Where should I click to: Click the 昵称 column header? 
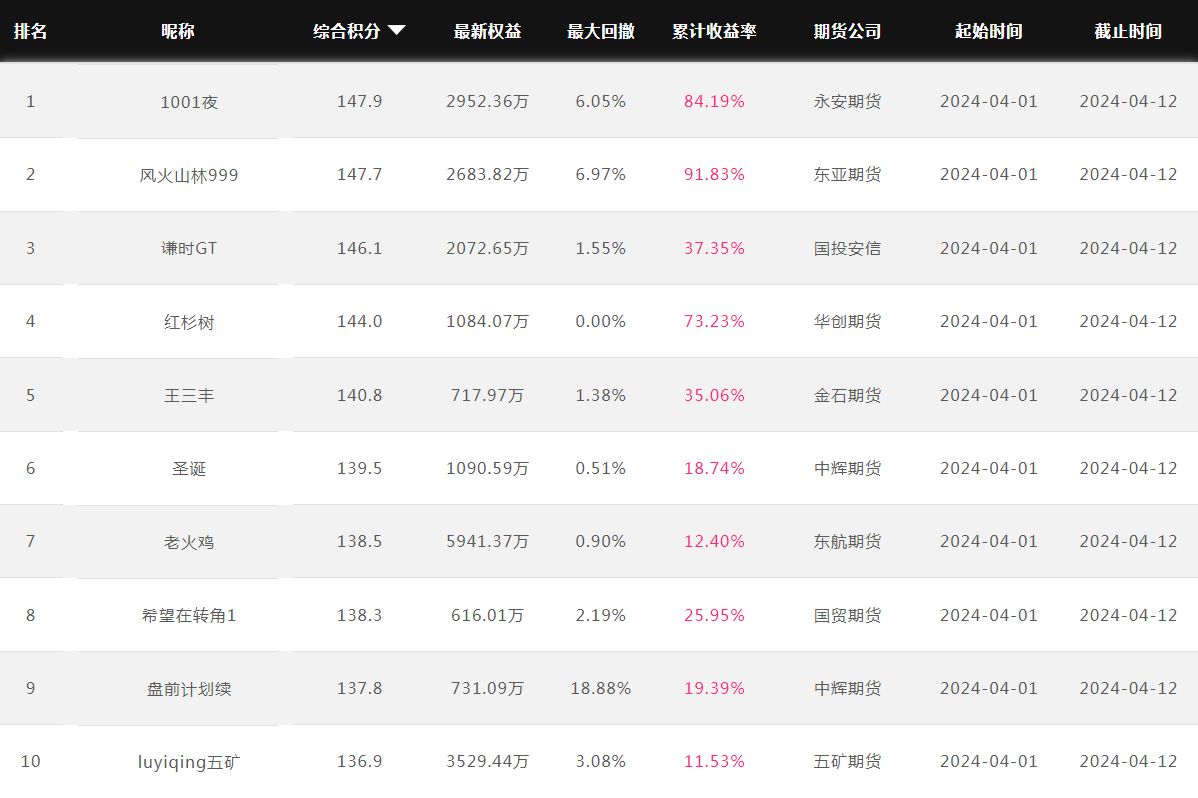pos(178,31)
